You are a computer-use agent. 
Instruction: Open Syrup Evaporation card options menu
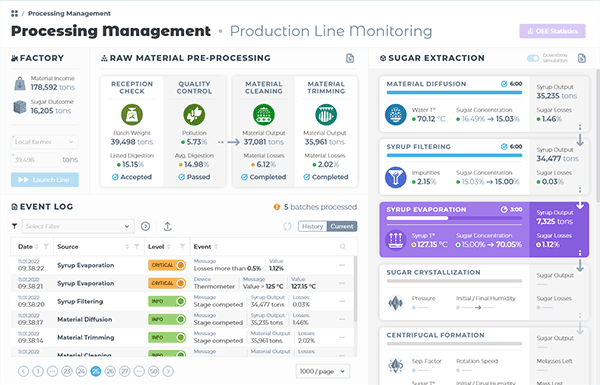(x=580, y=253)
